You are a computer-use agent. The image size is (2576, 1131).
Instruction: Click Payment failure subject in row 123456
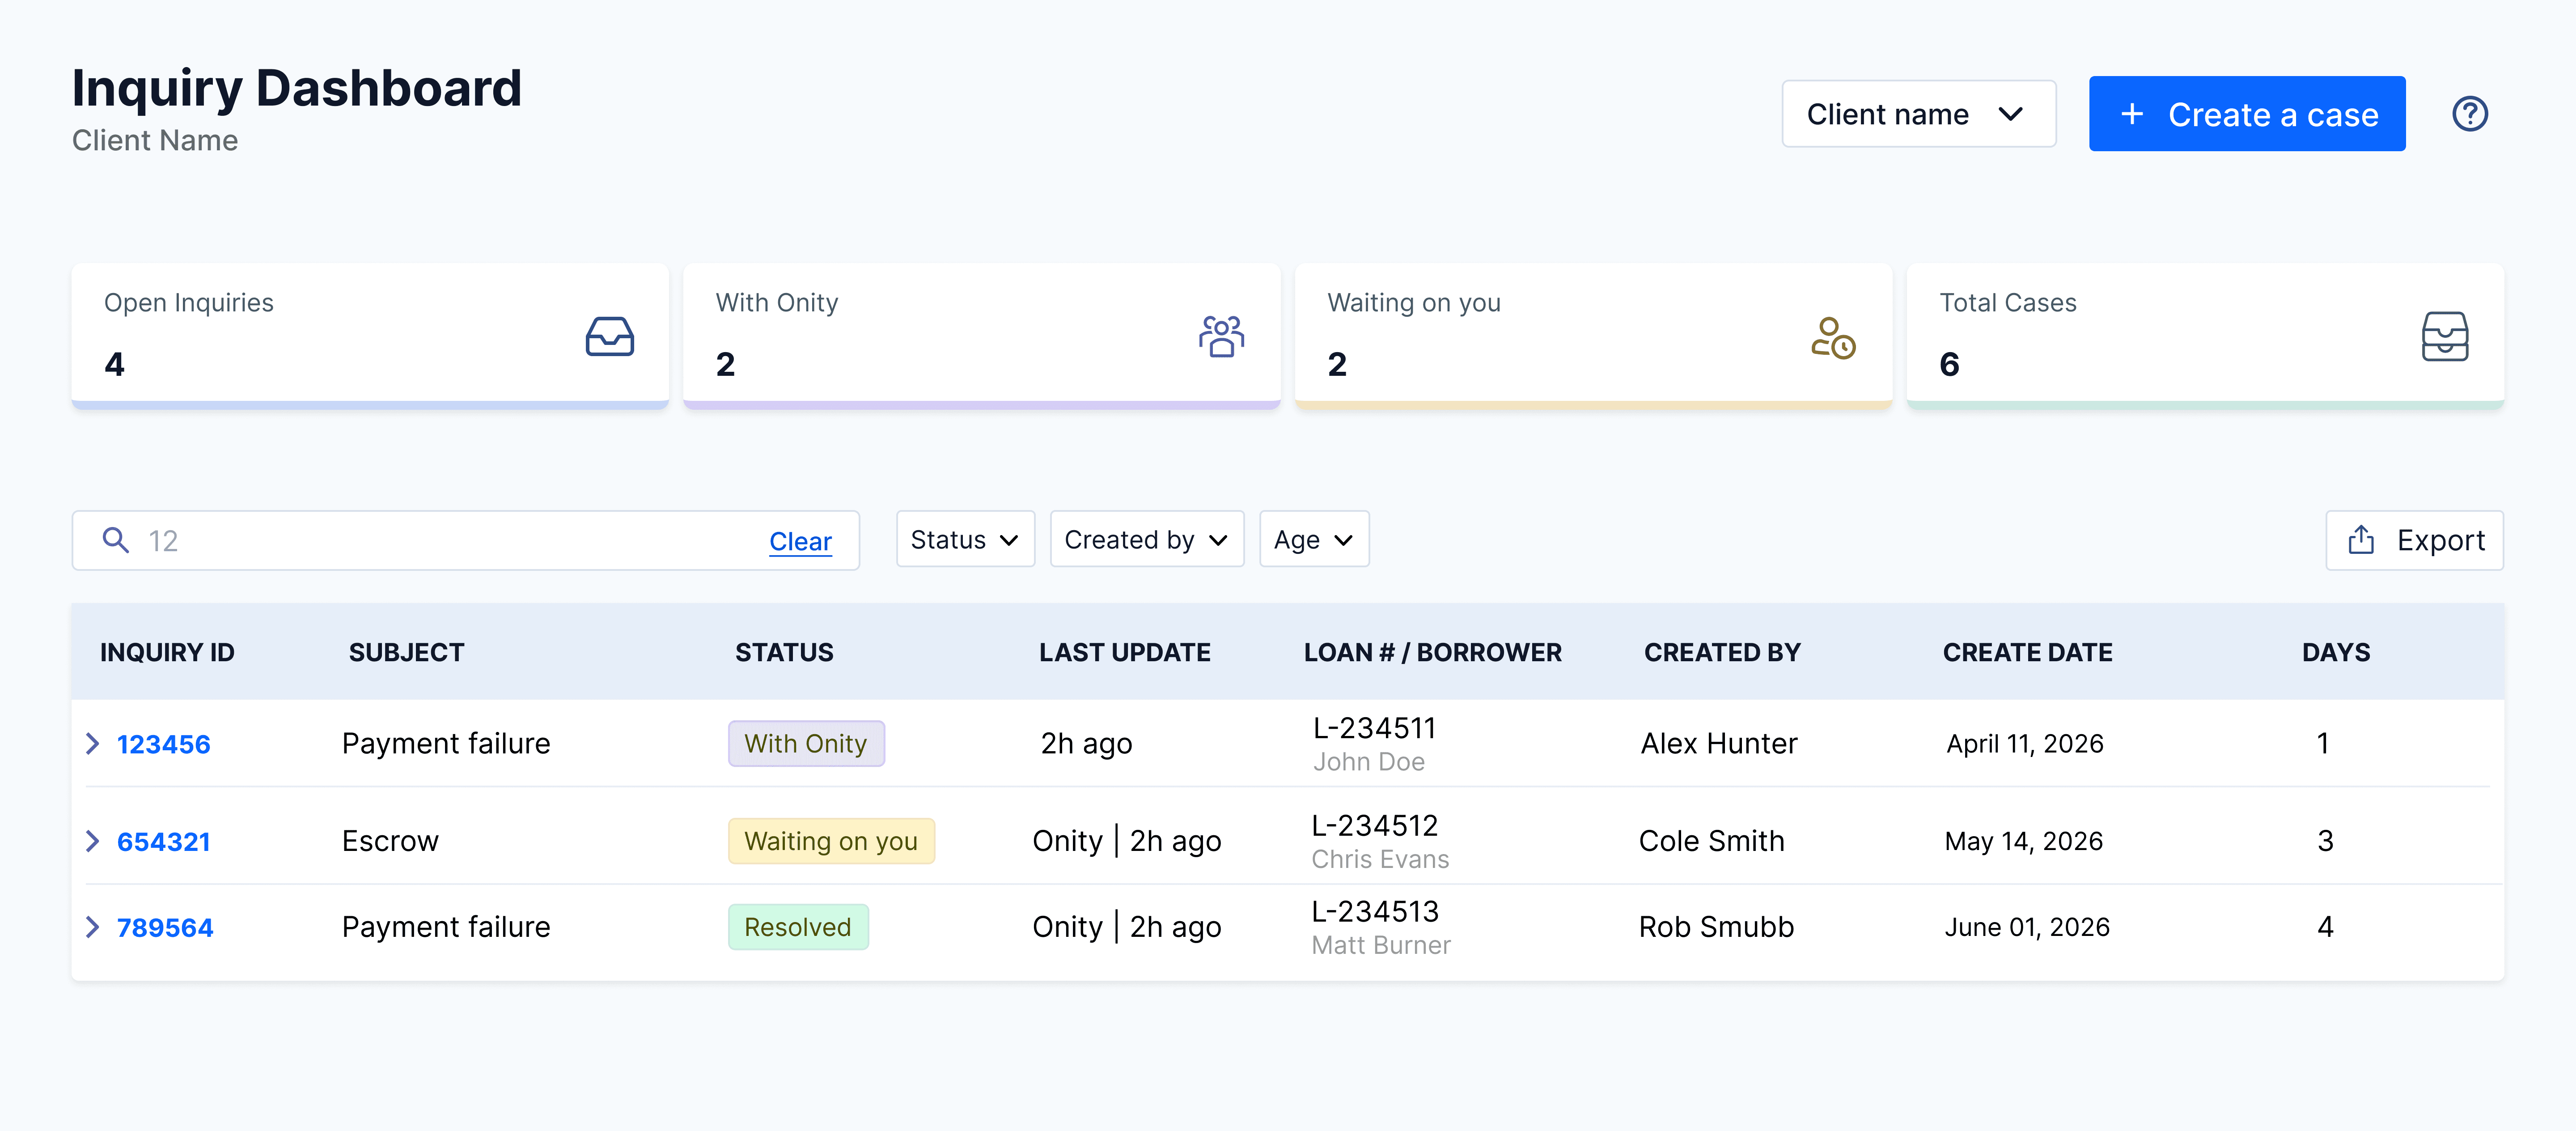(x=446, y=743)
